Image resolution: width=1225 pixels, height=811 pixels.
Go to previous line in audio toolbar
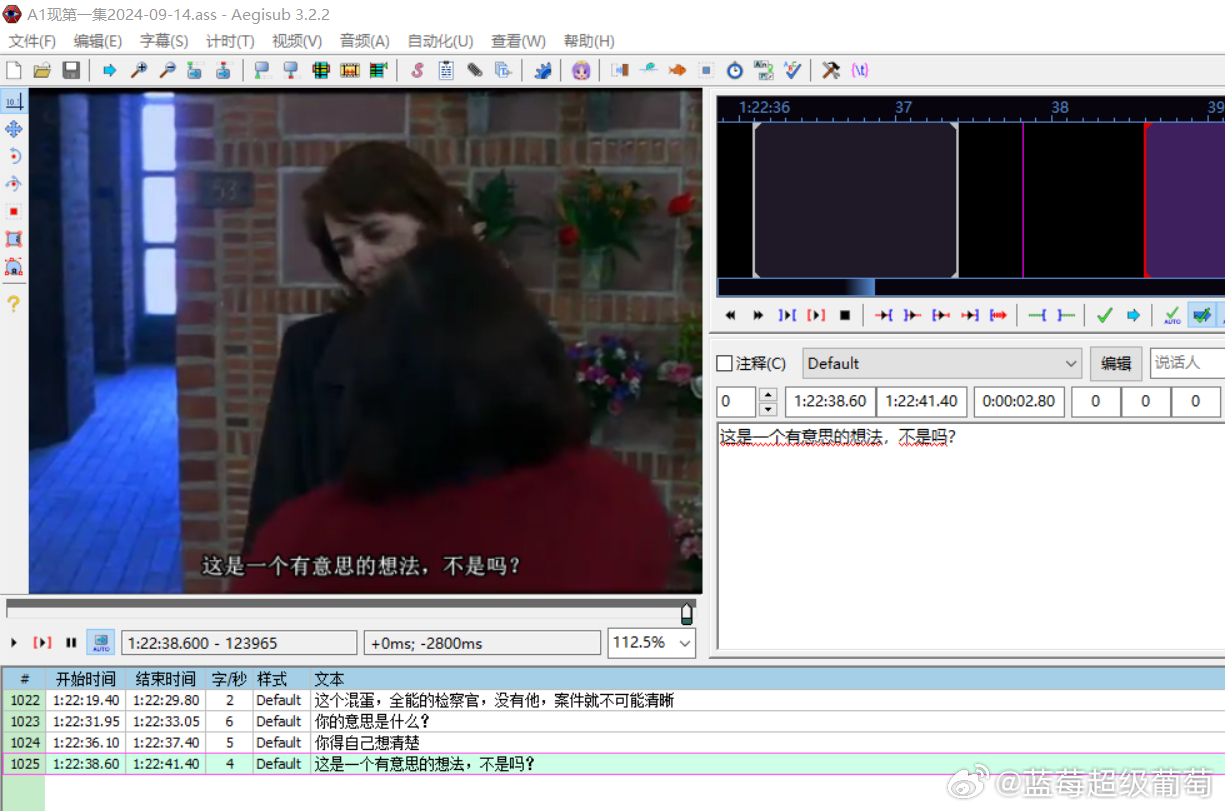tap(730, 315)
